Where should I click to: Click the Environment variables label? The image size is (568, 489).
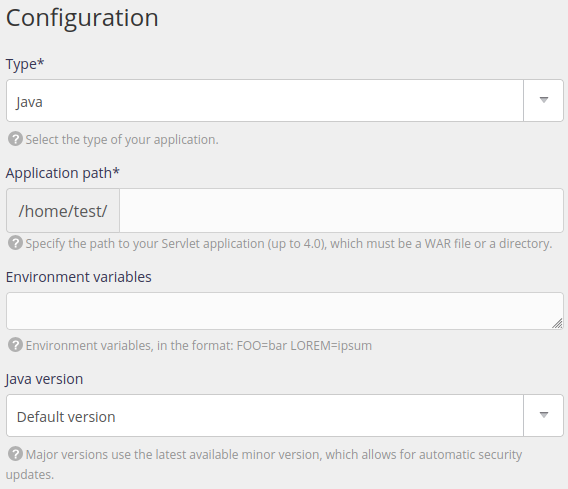(79, 277)
